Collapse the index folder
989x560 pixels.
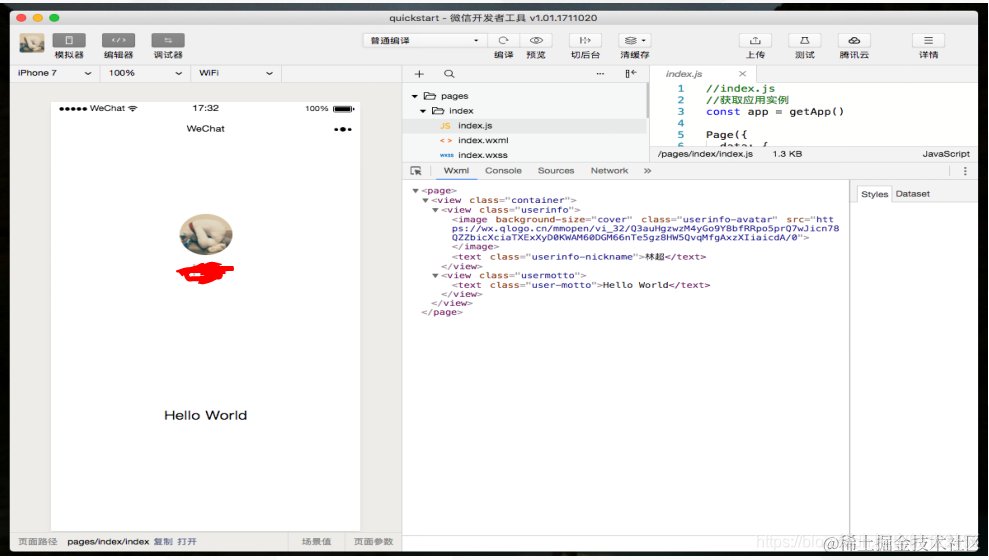pyautogui.click(x=423, y=111)
